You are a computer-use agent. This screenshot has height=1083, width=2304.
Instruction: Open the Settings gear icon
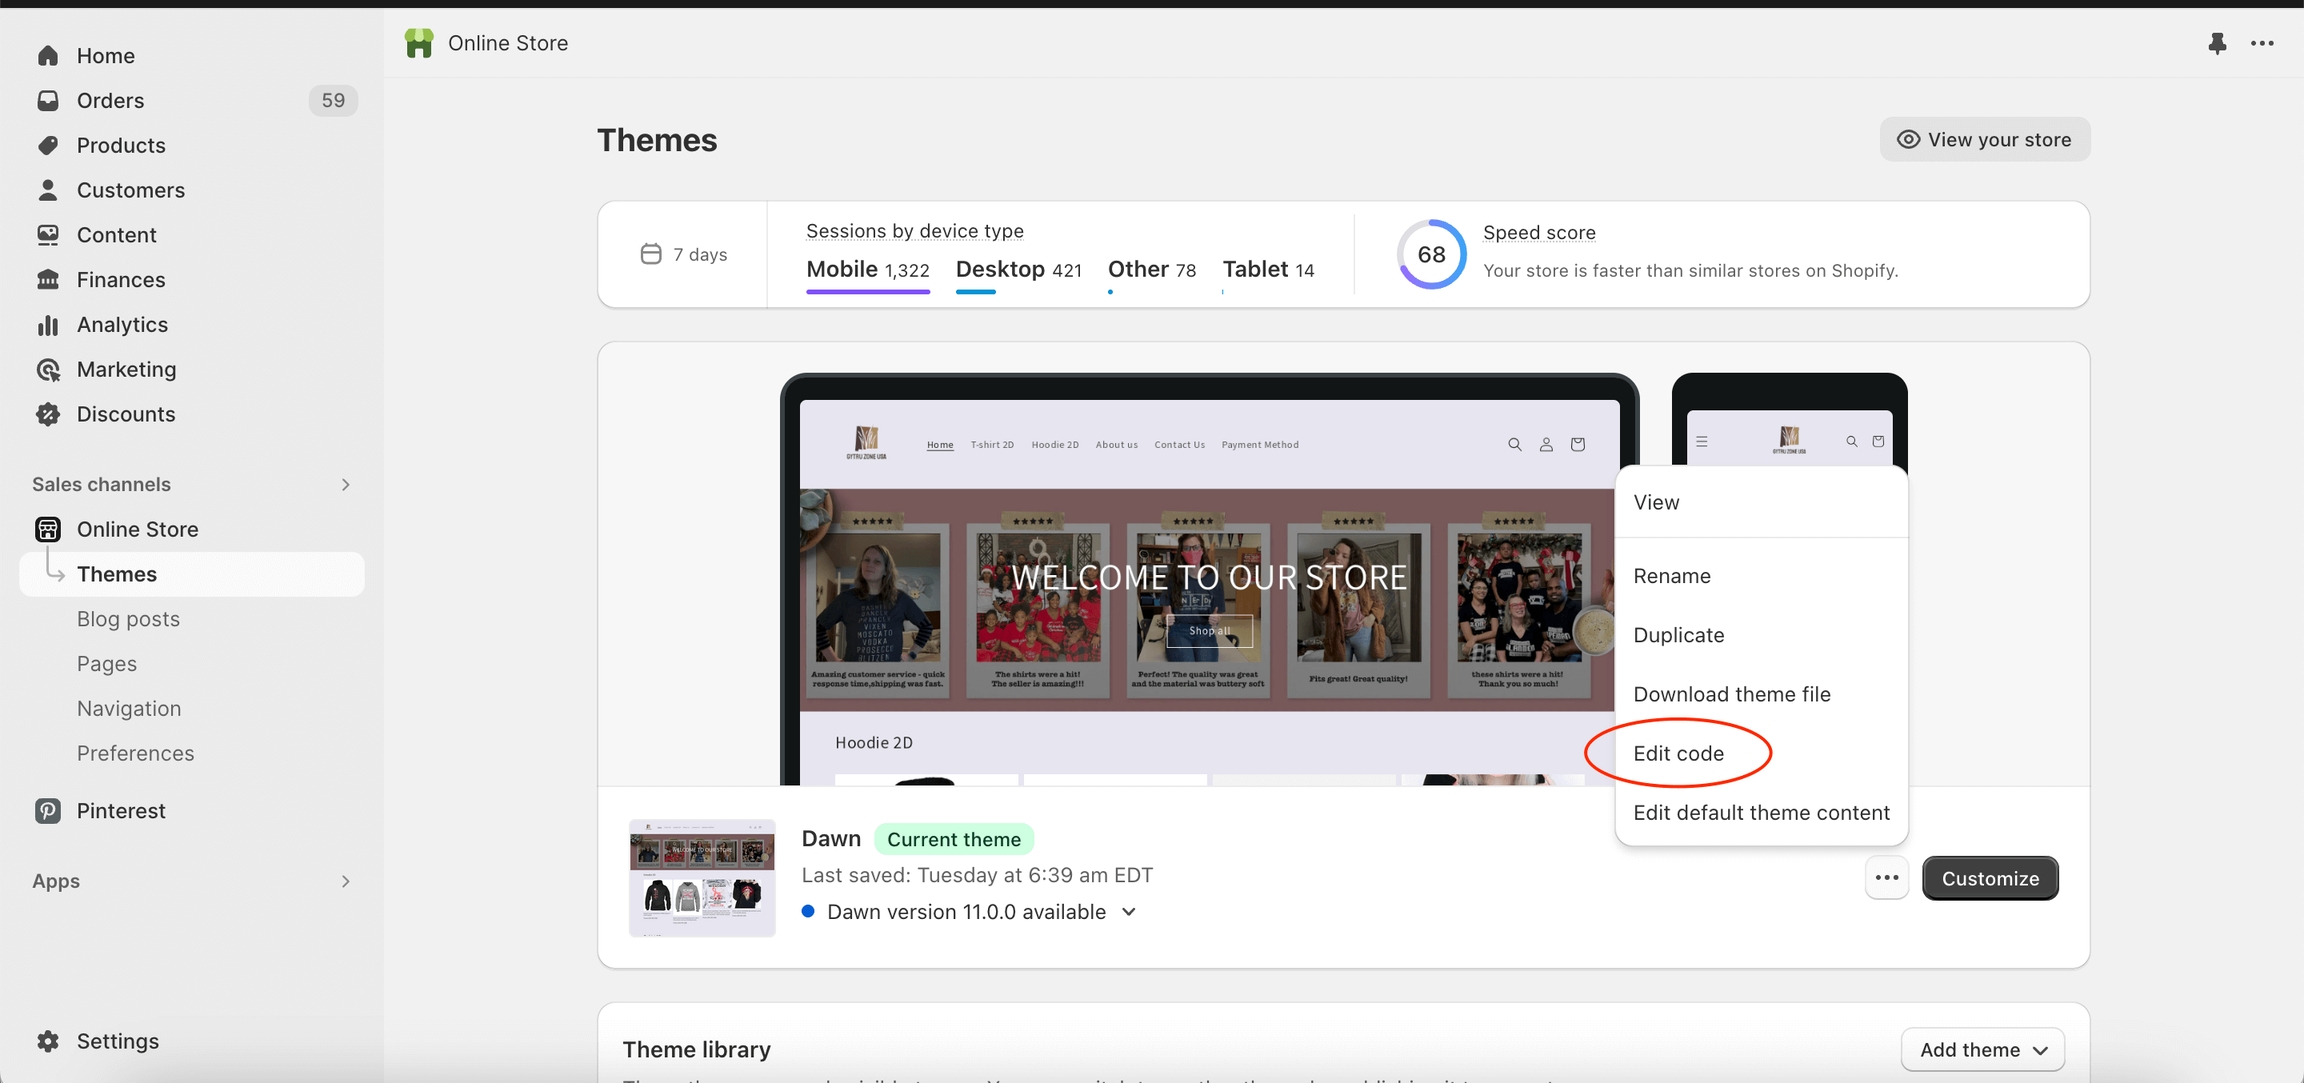click(48, 1041)
